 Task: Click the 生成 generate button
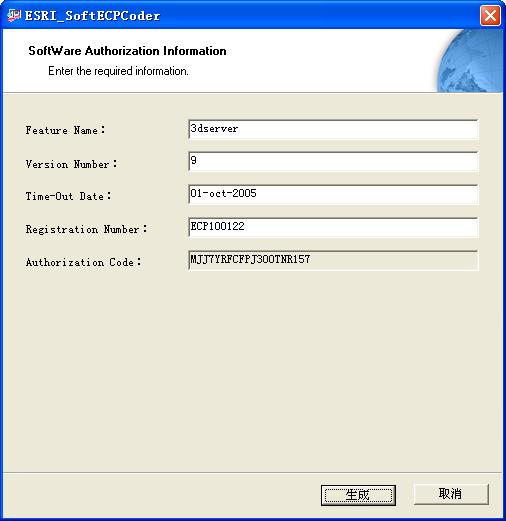click(x=358, y=495)
